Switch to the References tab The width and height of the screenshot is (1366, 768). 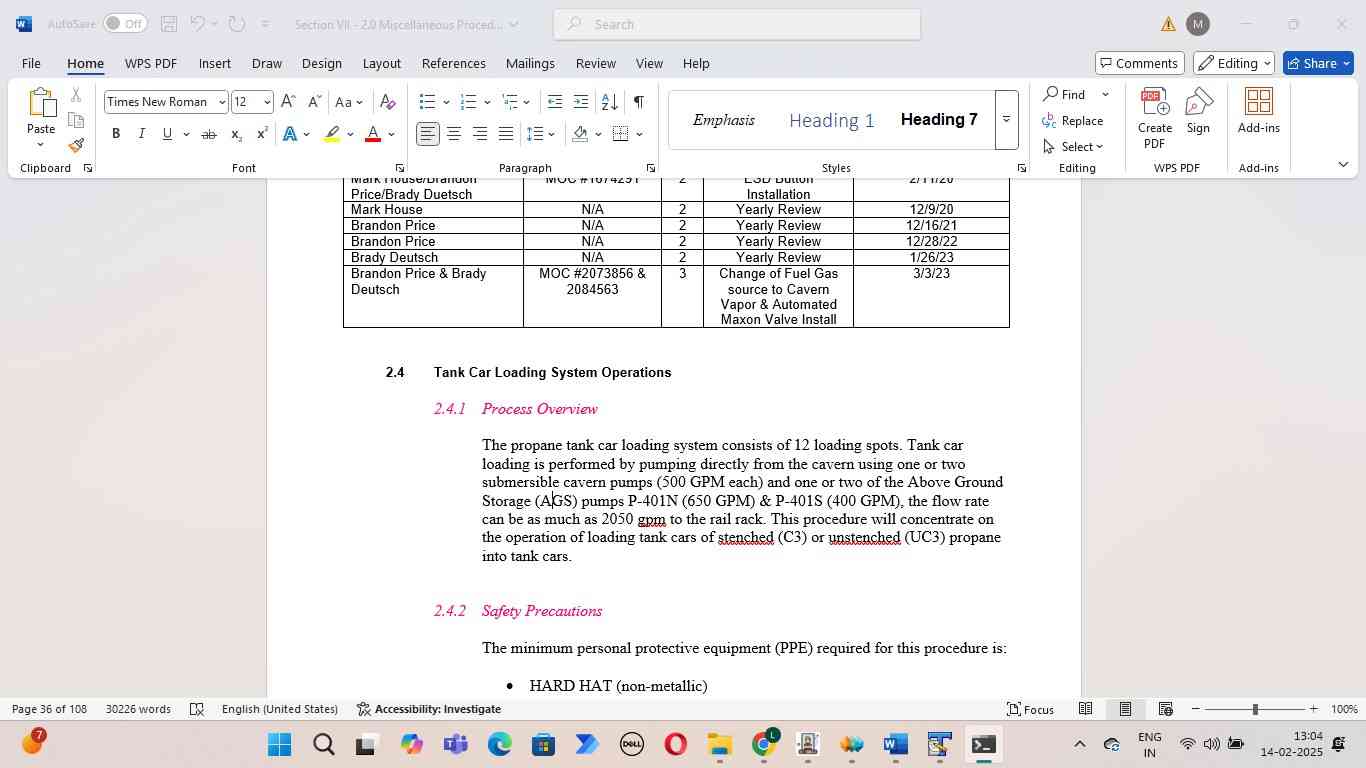(x=454, y=63)
